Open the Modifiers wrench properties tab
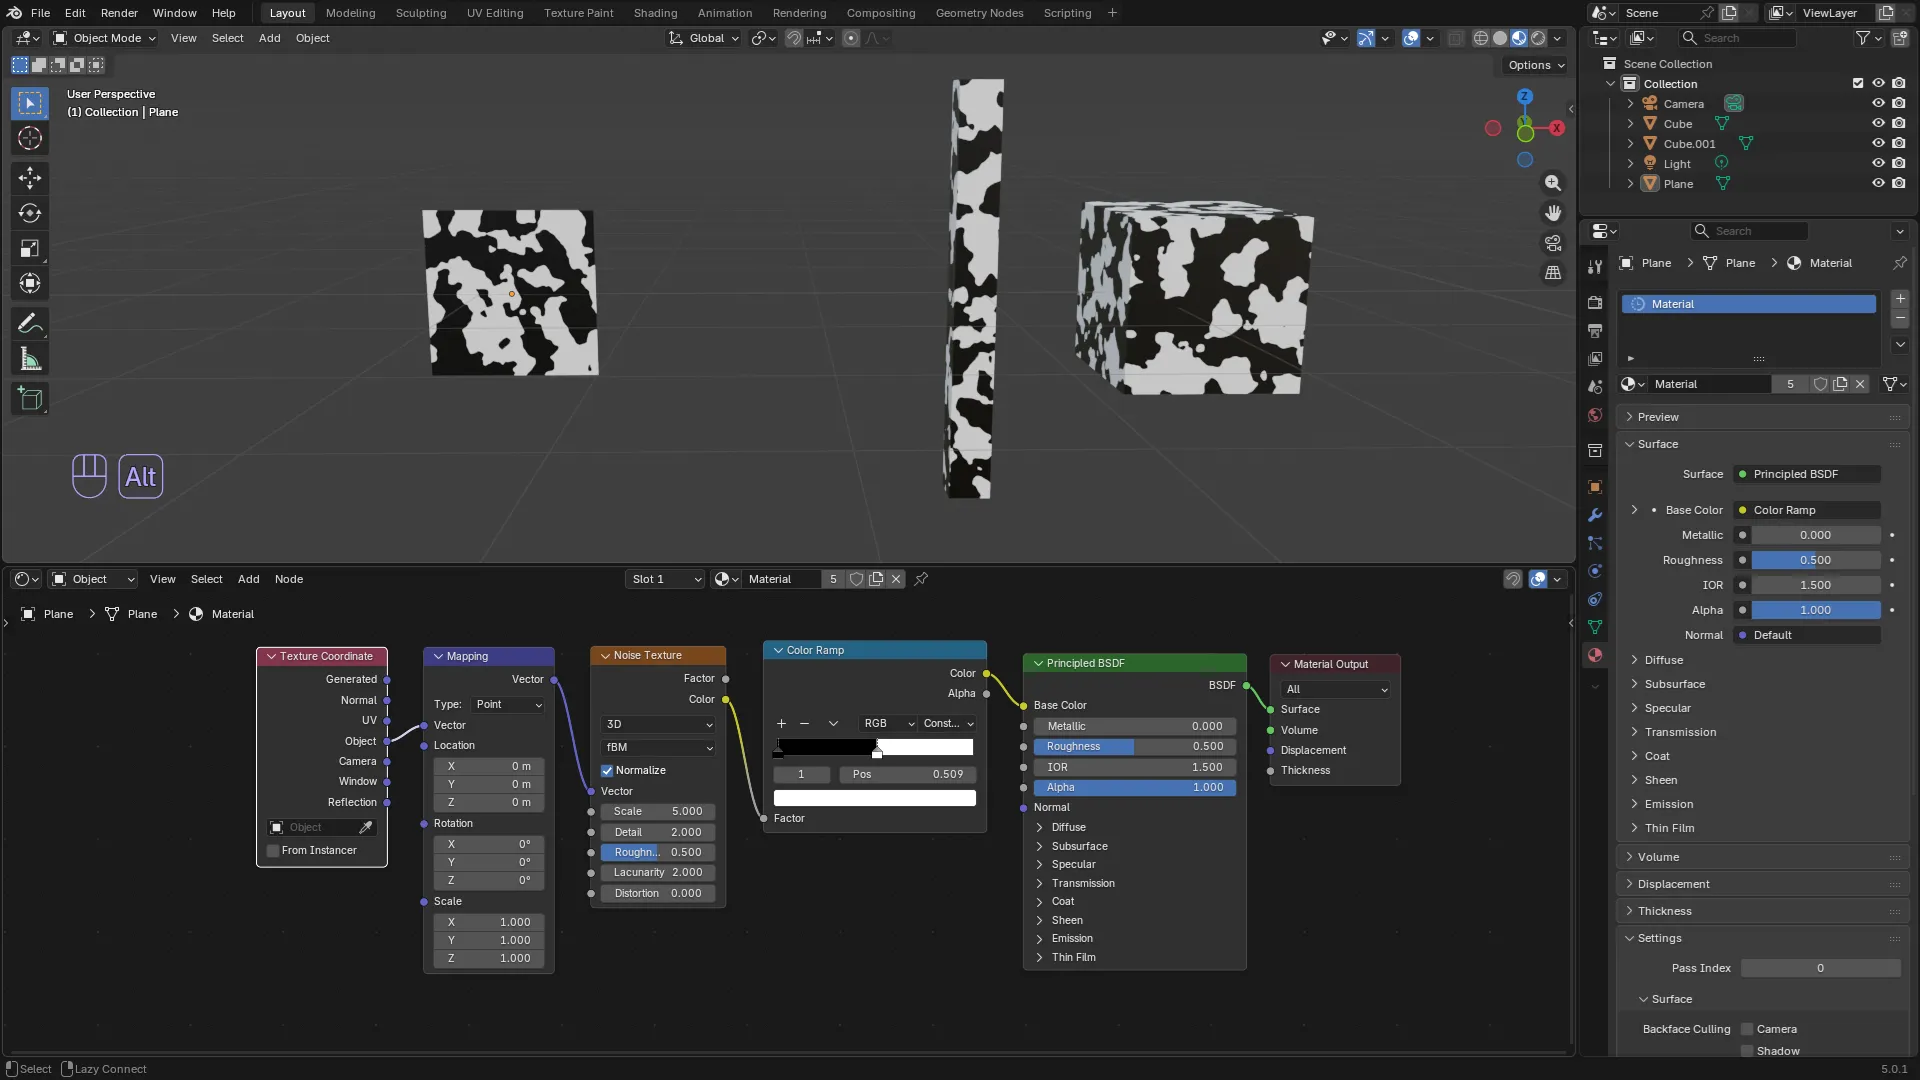This screenshot has height=1080, width=1920. (x=1595, y=515)
